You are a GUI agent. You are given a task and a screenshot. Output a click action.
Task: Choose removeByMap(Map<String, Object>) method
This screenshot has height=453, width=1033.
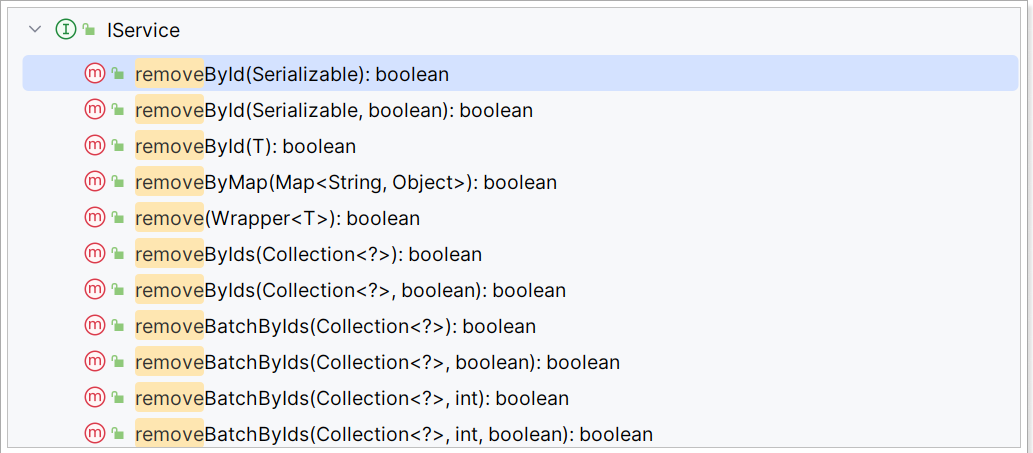click(x=346, y=182)
